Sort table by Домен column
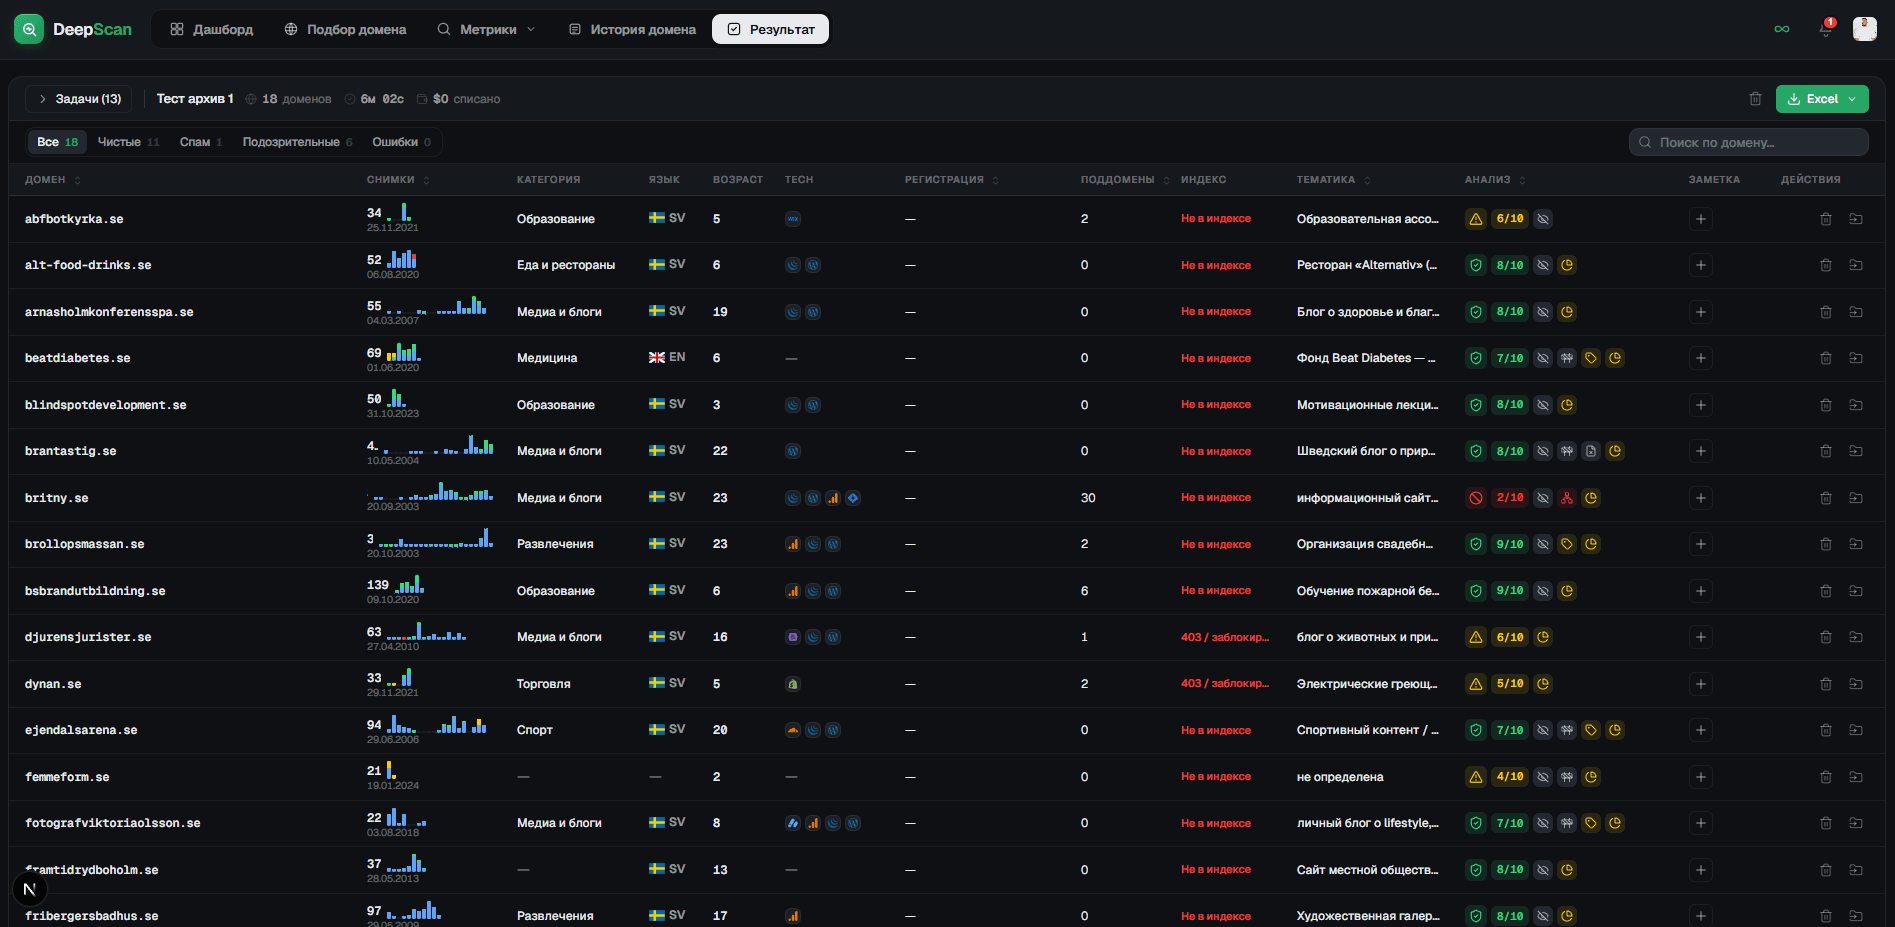Screen dimensions: 1895x927 coord(53,180)
